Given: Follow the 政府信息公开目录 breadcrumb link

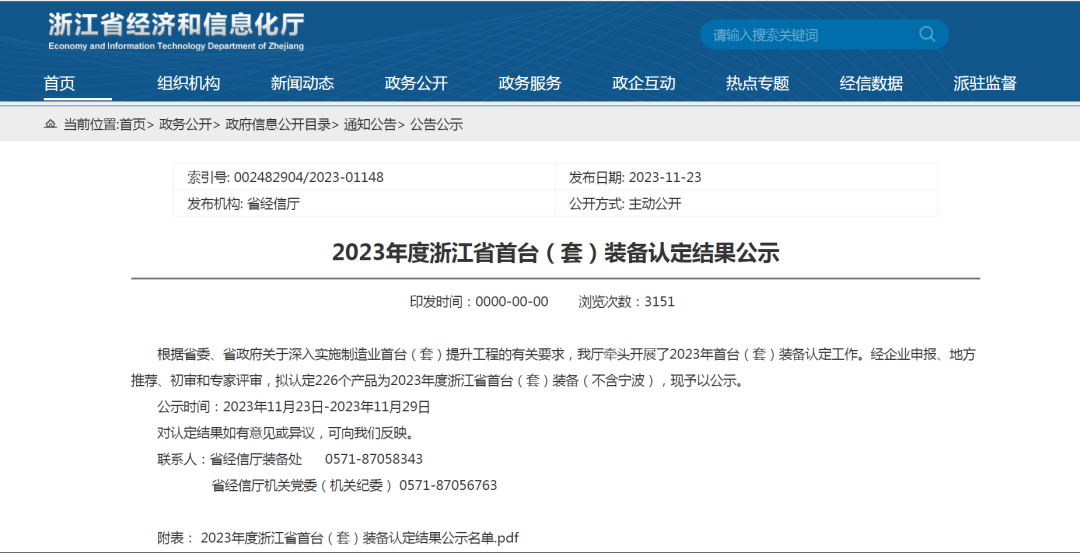Looking at the screenshot, I should coord(278,125).
